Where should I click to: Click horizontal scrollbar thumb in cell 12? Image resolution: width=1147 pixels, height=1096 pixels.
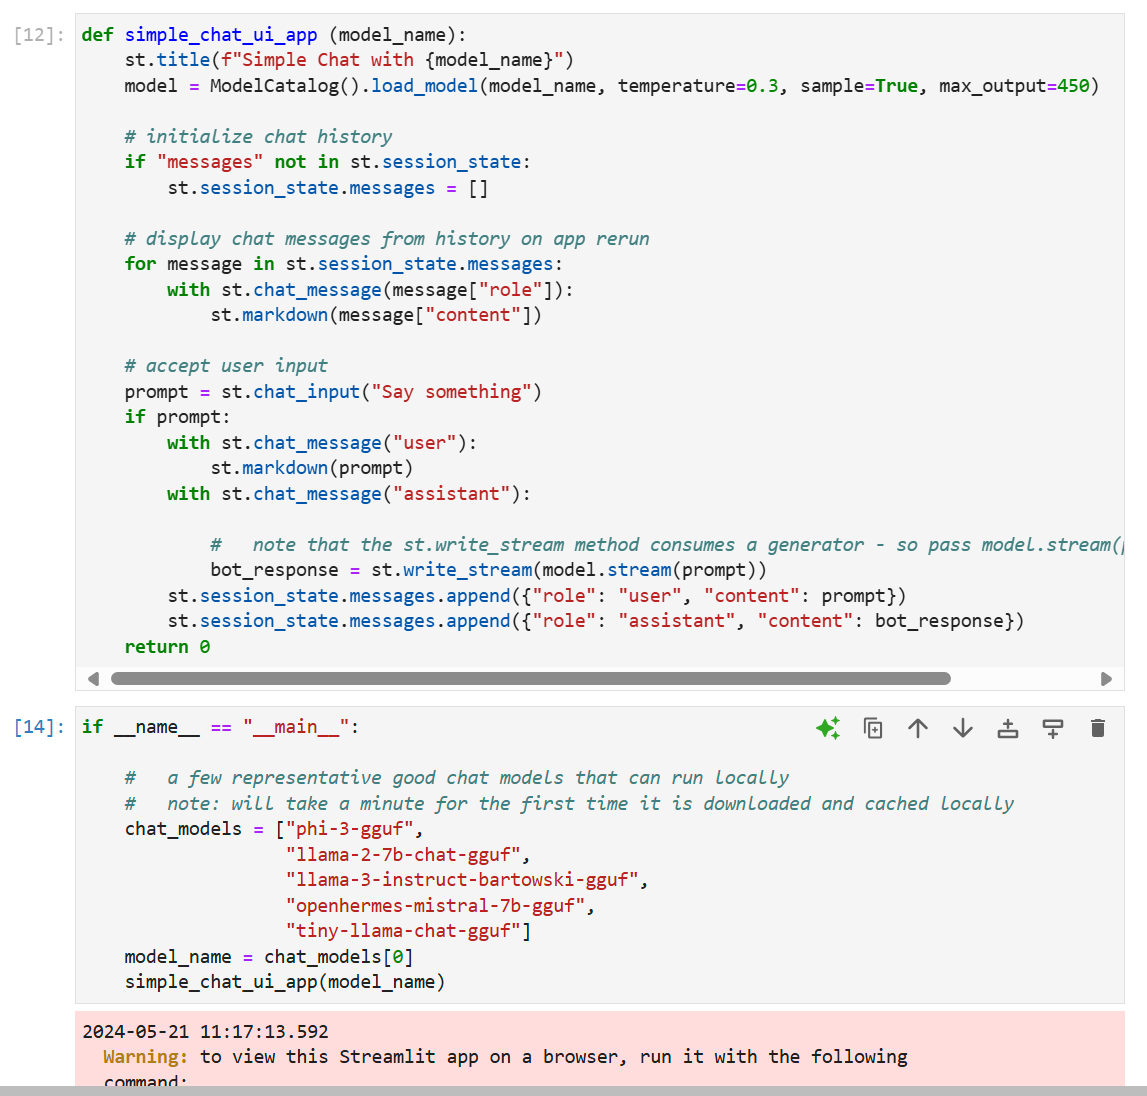[530, 679]
